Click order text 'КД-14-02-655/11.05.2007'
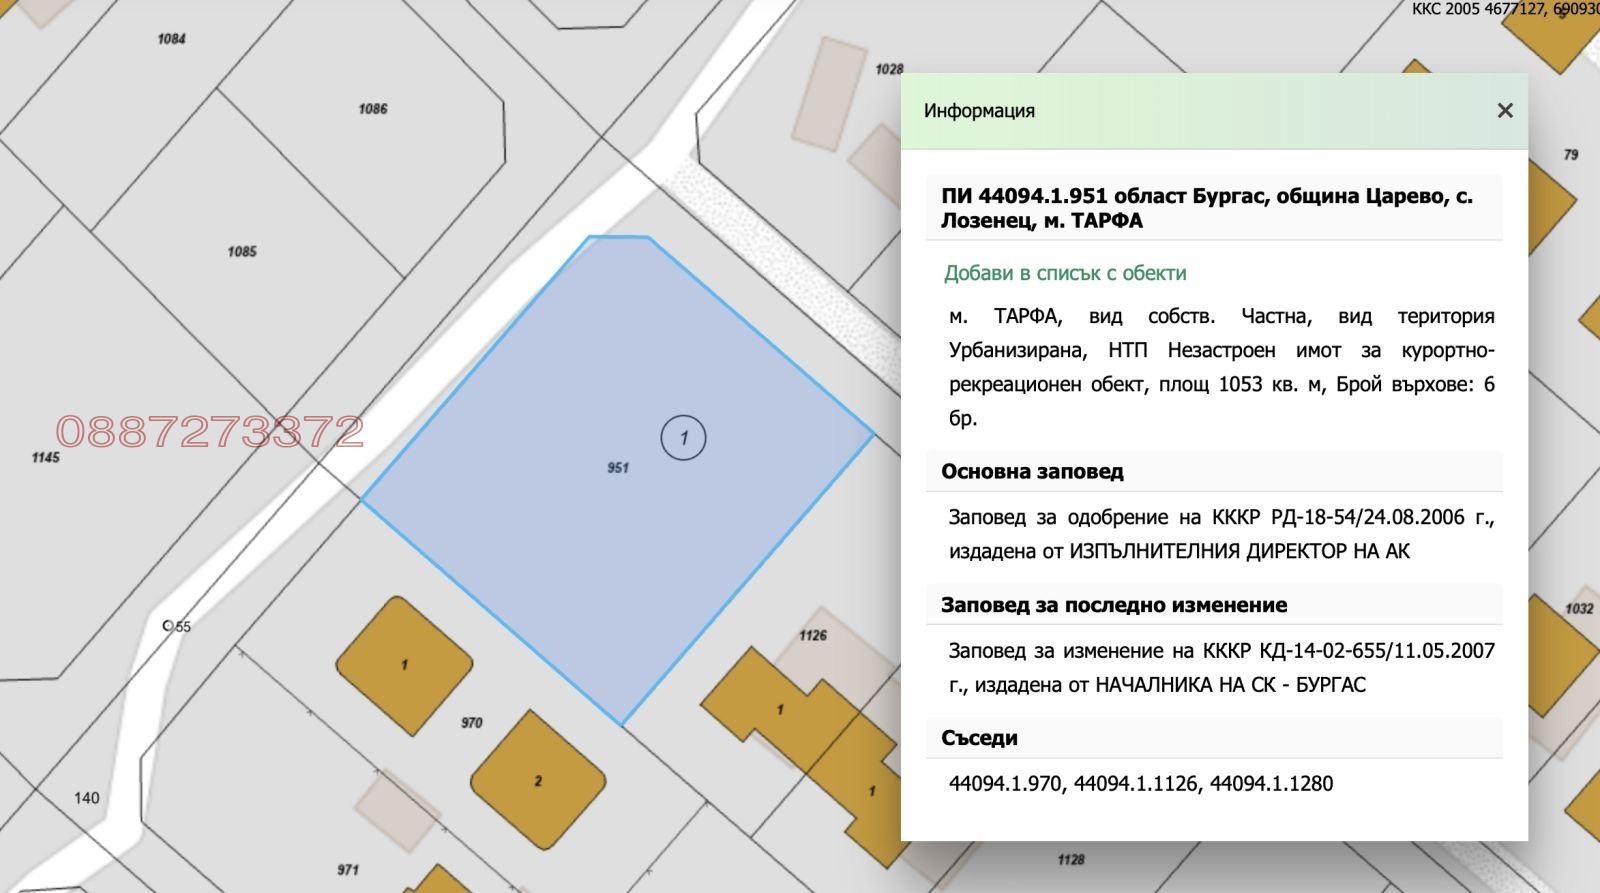 pos(1377,651)
